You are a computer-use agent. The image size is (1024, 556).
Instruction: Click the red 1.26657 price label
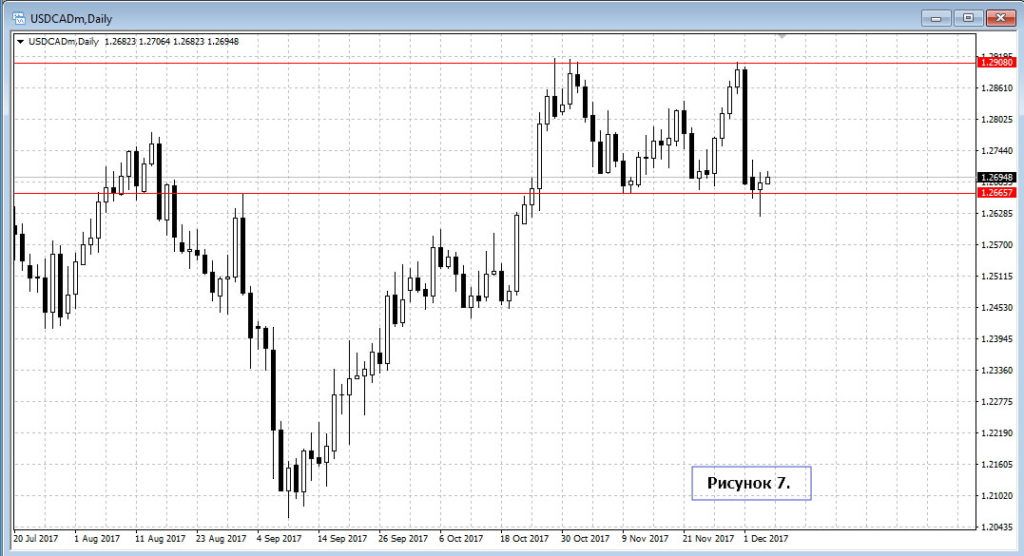(x=997, y=193)
